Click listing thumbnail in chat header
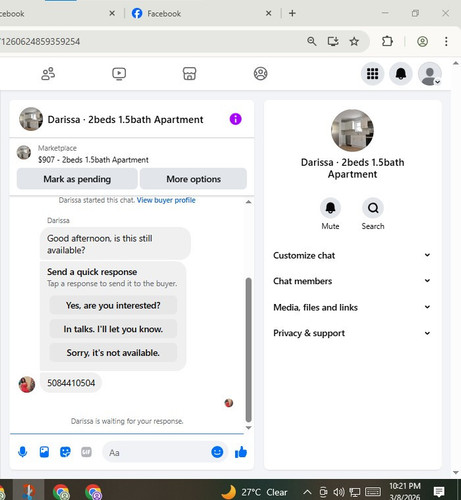461x500 pixels. coord(31,119)
